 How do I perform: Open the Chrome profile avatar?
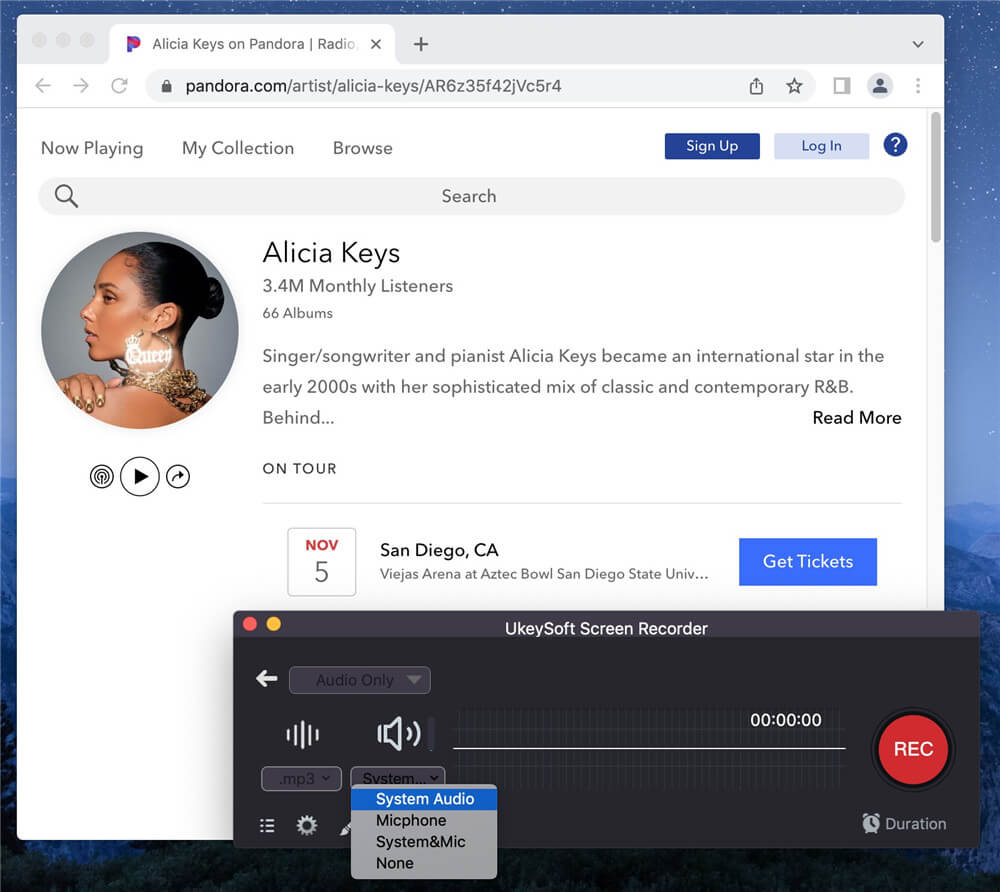click(880, 85)
